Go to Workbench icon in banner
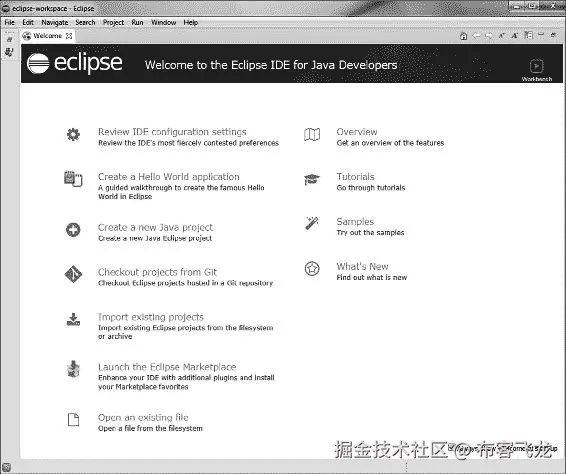 (536, 66)
